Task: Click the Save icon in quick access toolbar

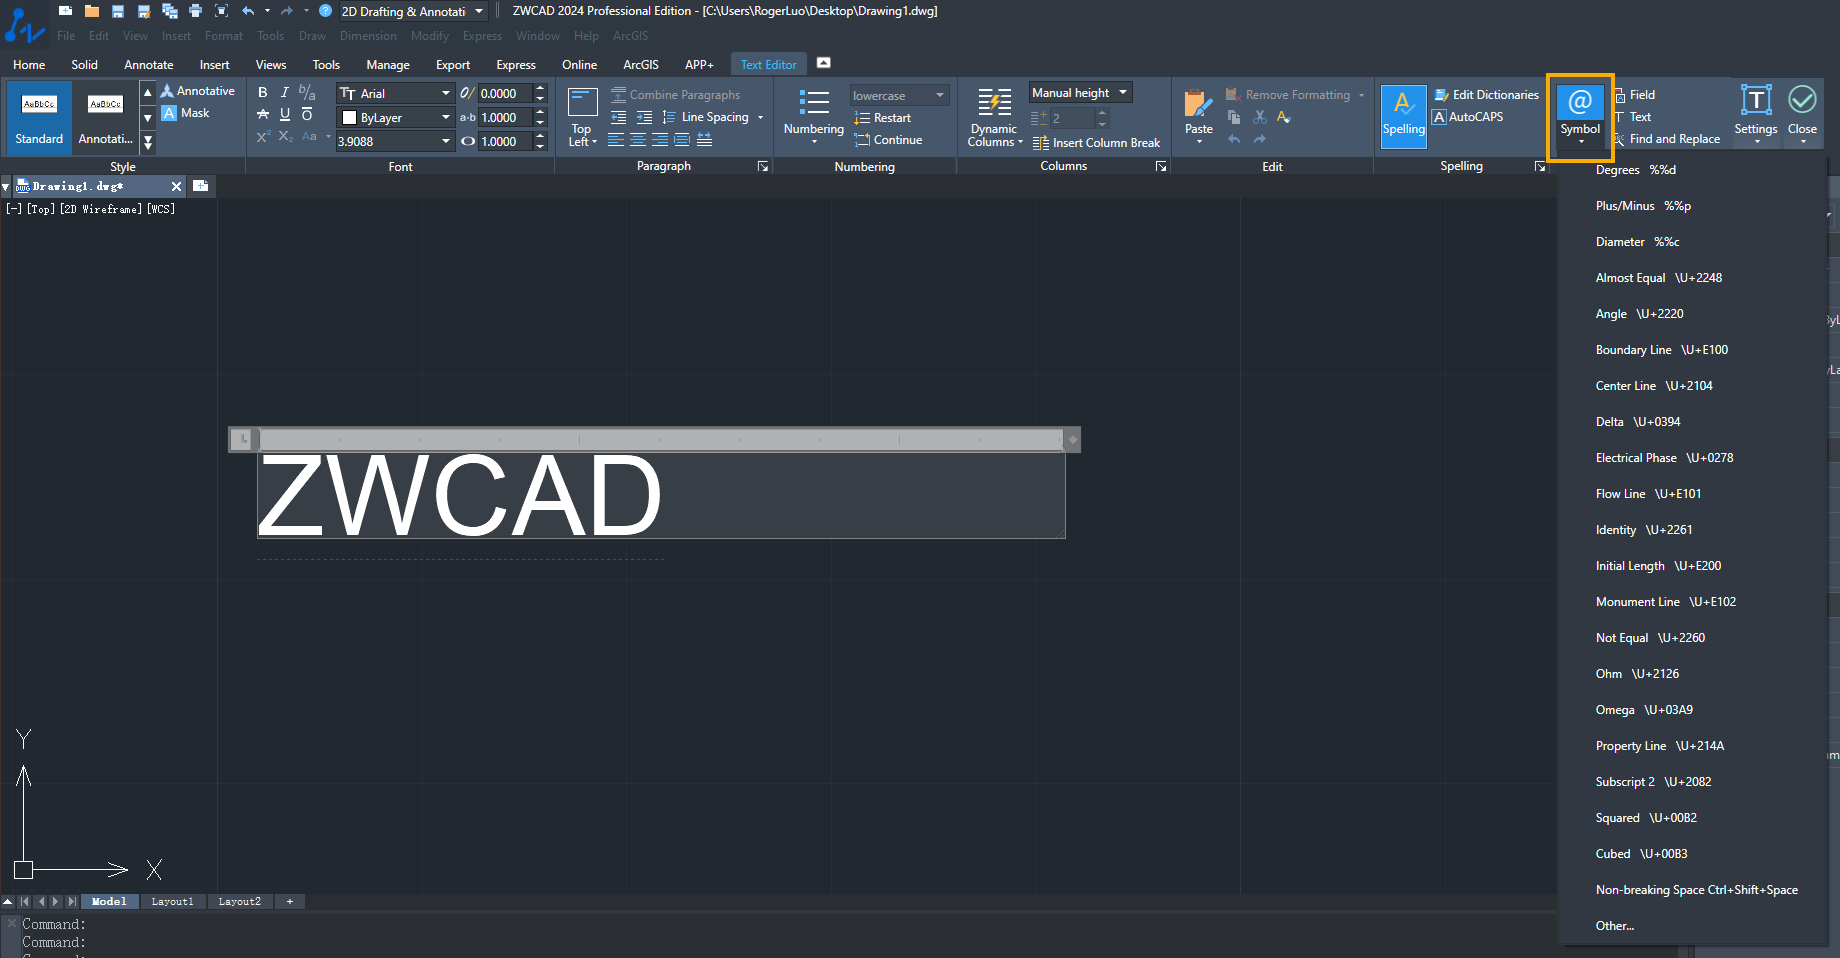Action: [x=118, y=11]
